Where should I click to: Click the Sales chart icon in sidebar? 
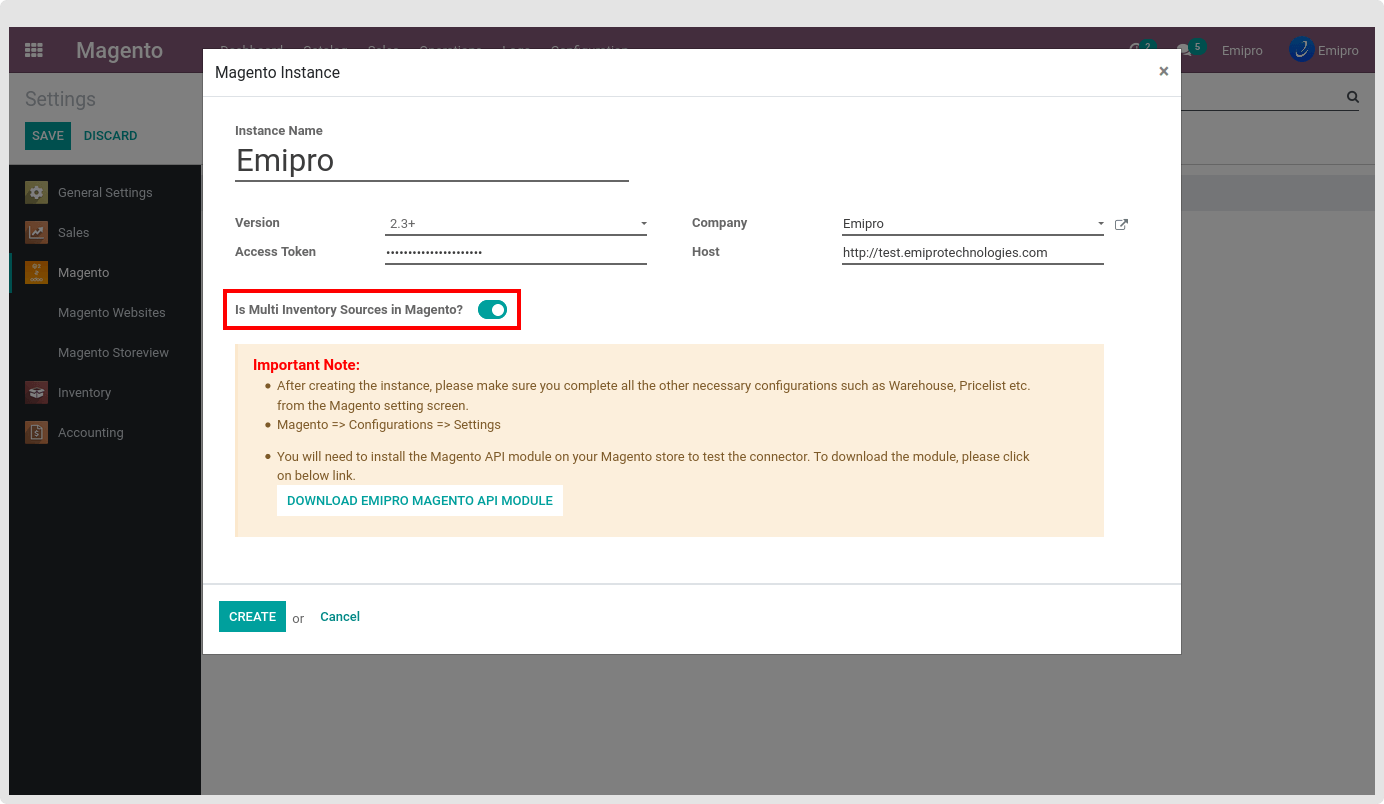tap(36, 233)
